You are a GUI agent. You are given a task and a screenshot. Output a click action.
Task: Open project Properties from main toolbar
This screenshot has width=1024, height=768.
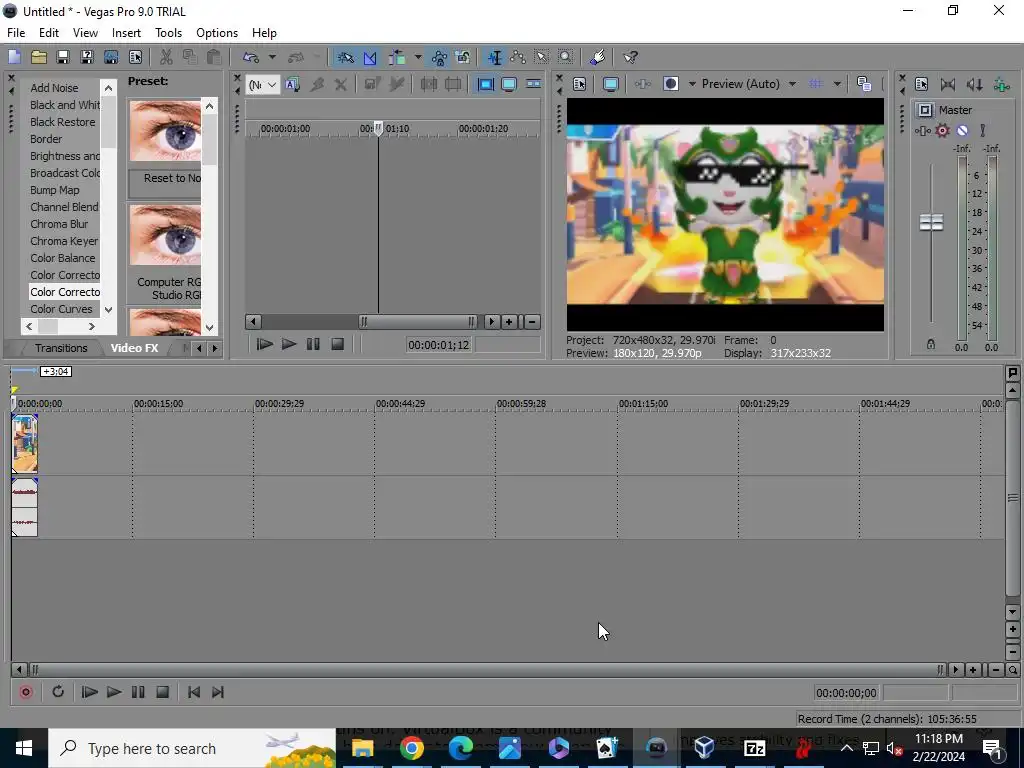coord(135,57)
